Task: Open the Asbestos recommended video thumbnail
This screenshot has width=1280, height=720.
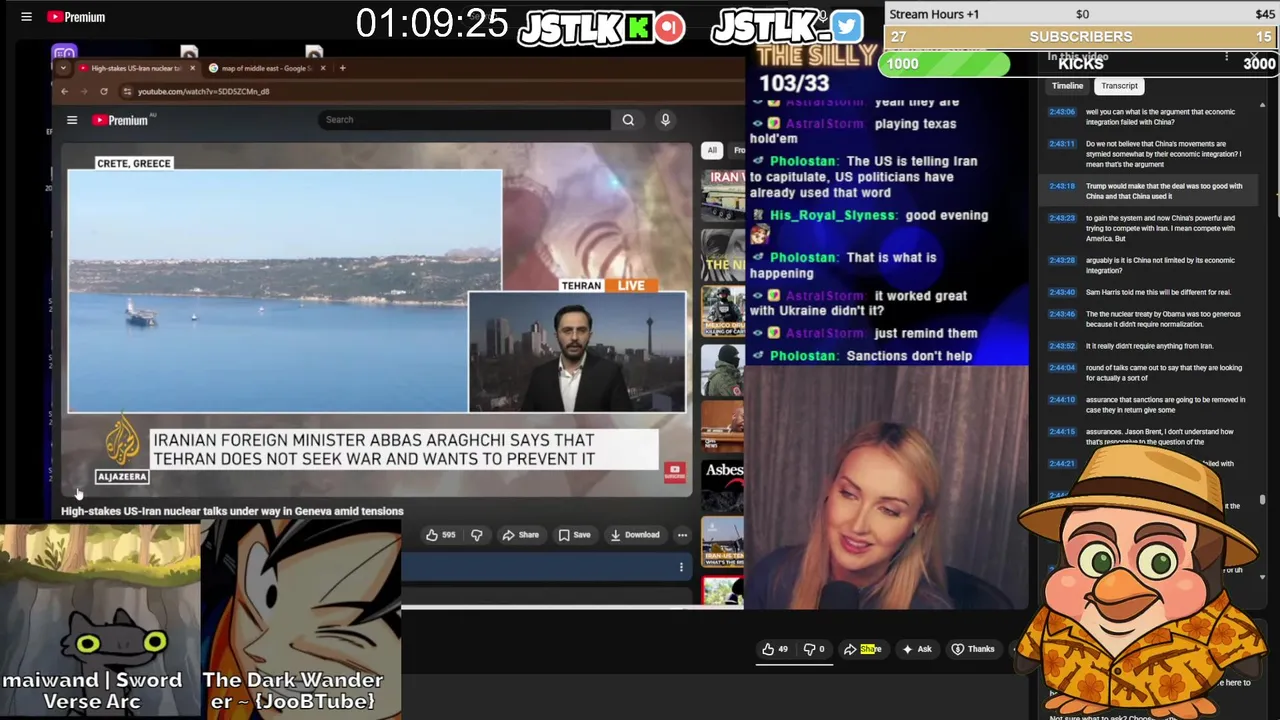Action: click(x=723, y=484)
